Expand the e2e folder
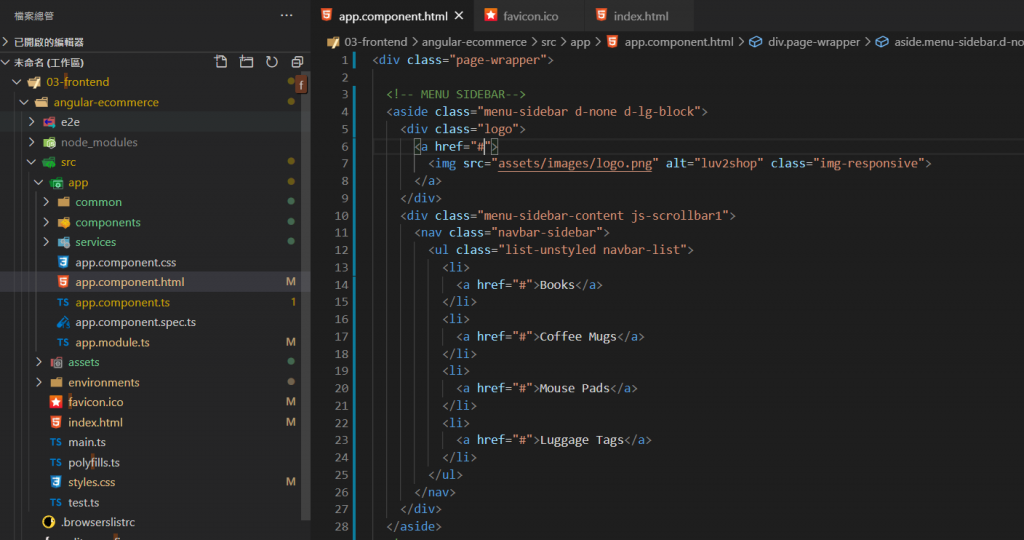 [x=31, y=122]
